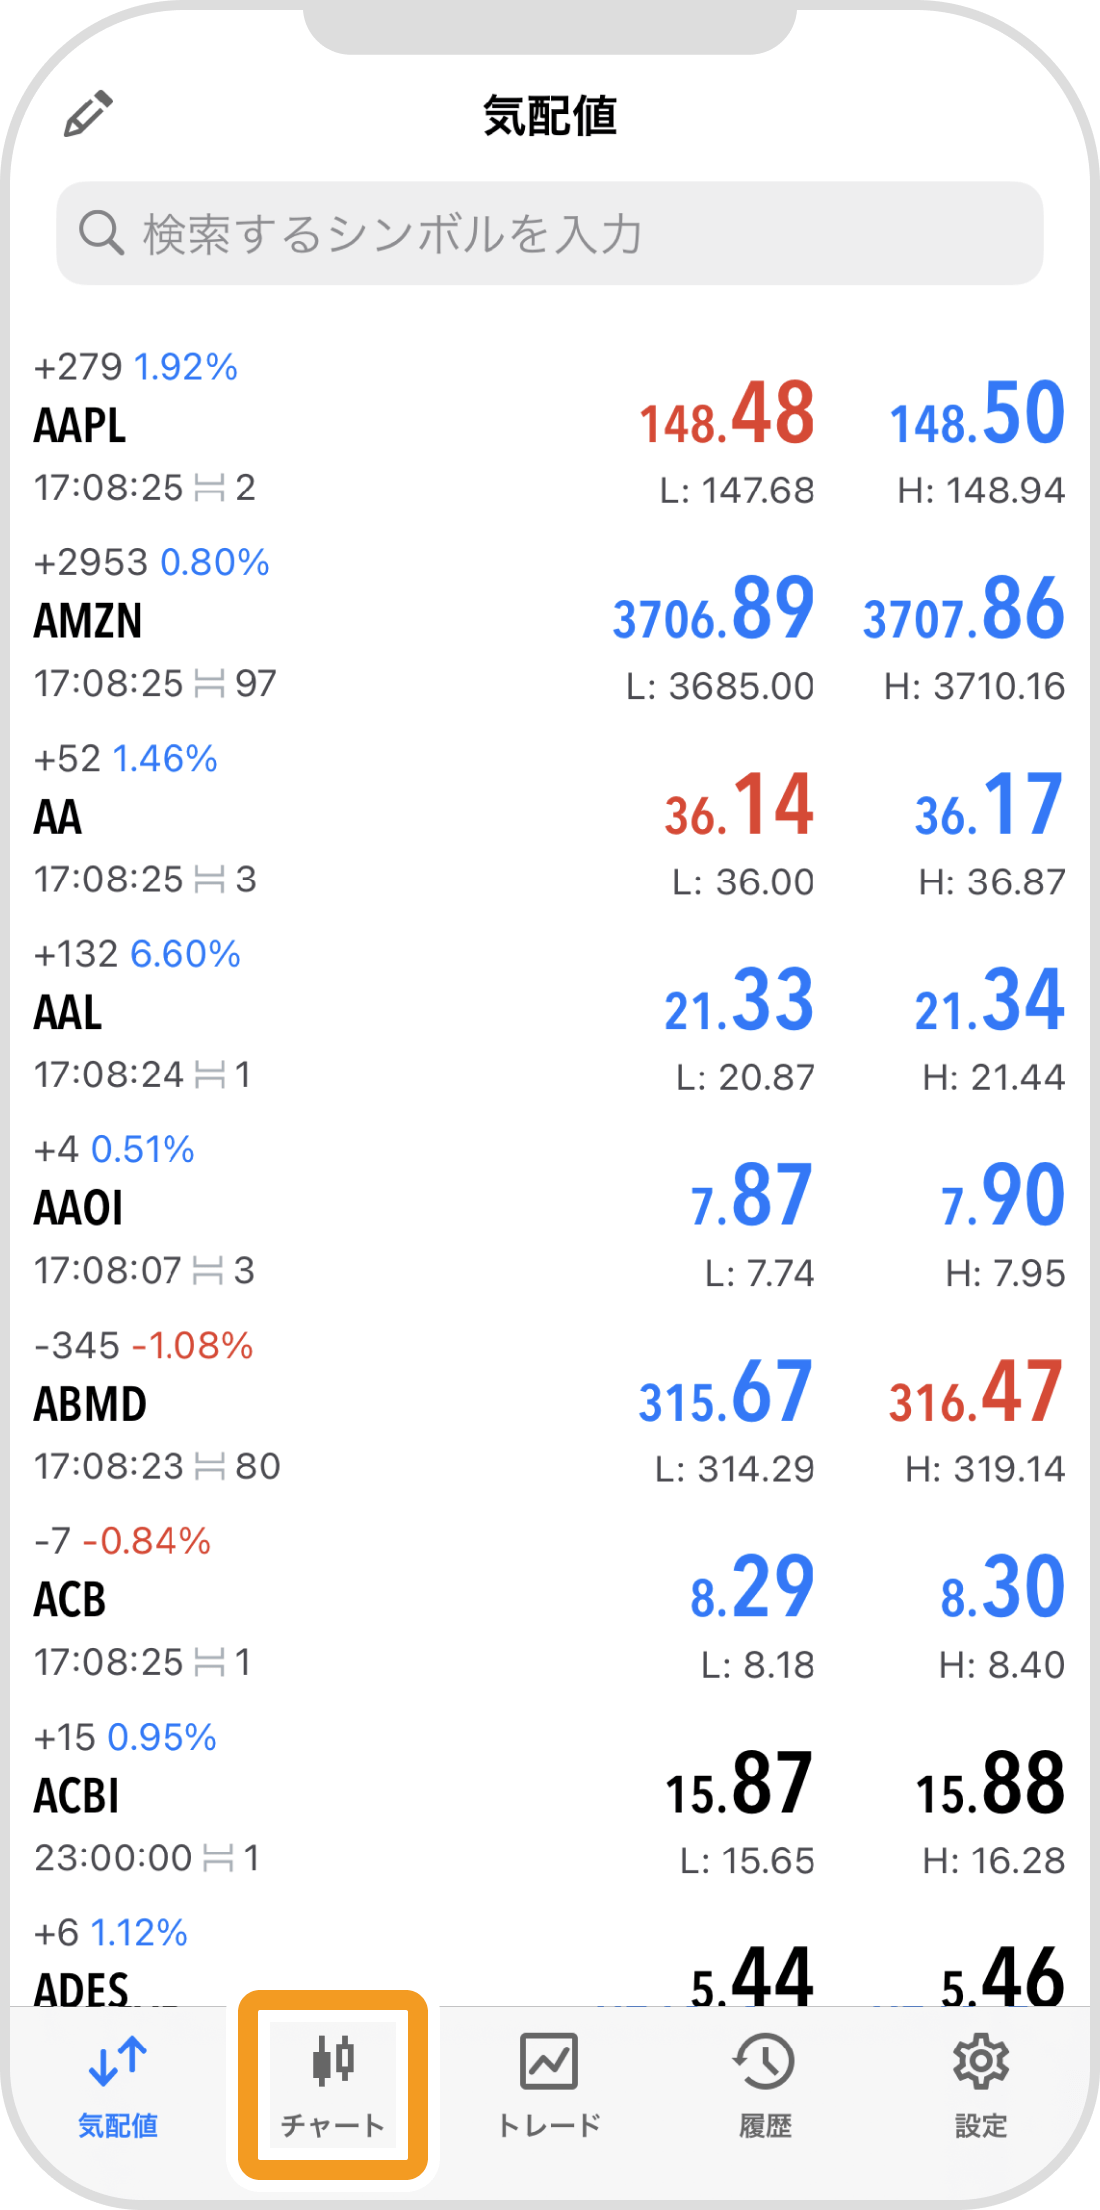
Task: Focus the symbol search input field
Action: (550, 233)
